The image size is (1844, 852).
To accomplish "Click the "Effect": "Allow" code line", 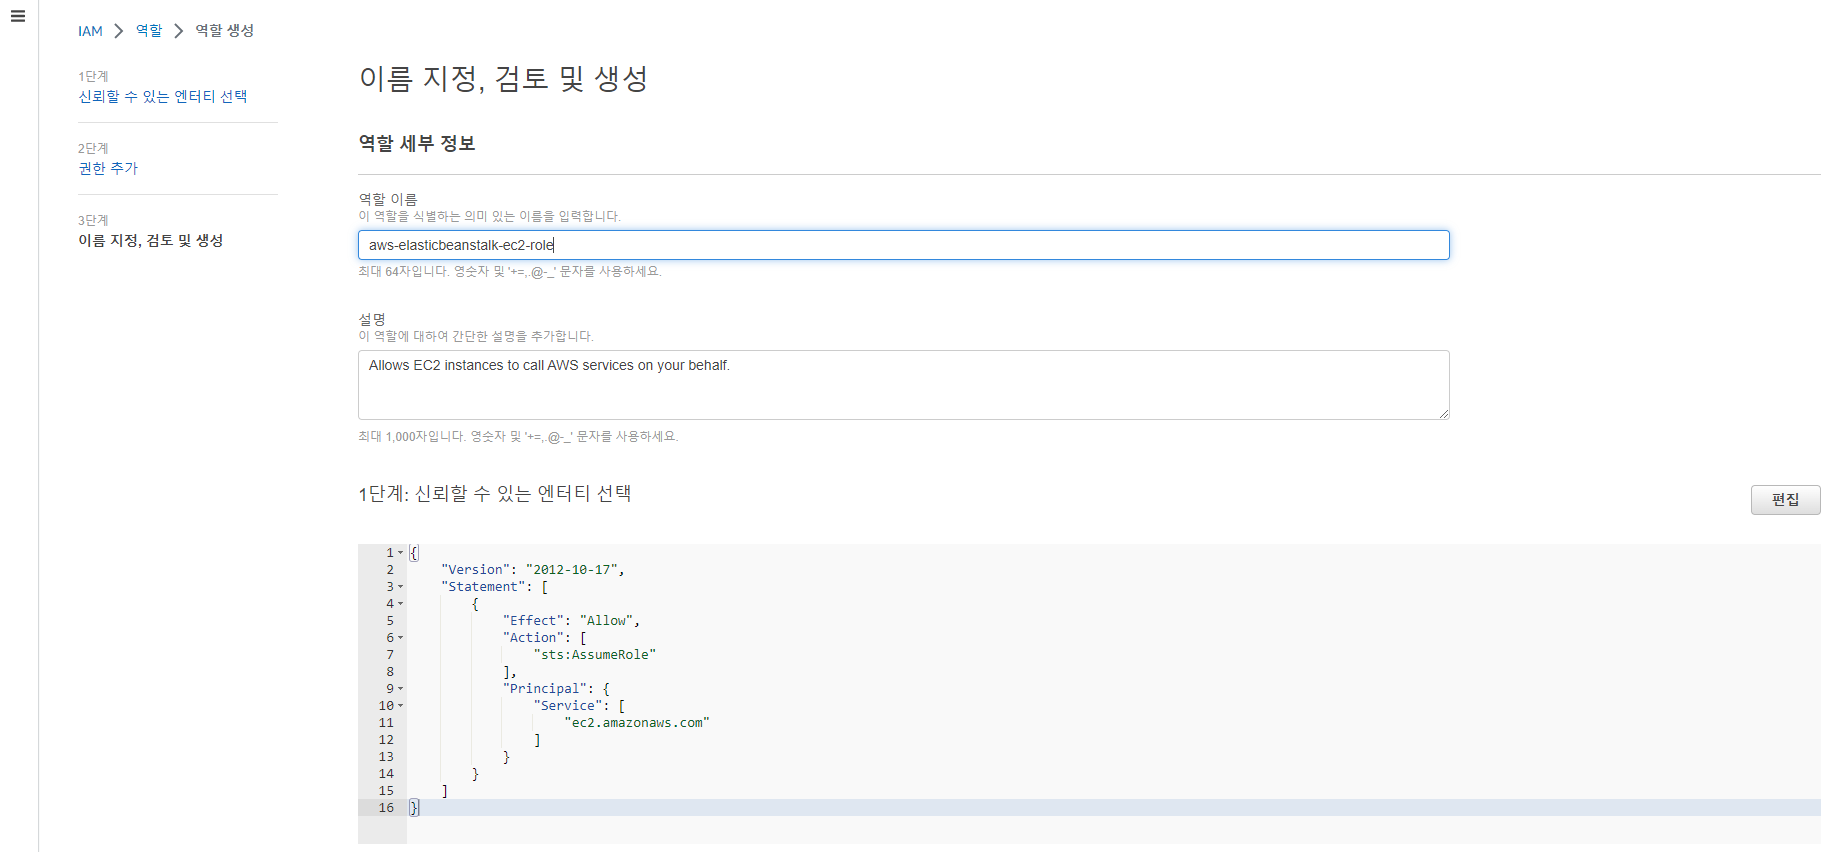I will click(x=571, y=621).
